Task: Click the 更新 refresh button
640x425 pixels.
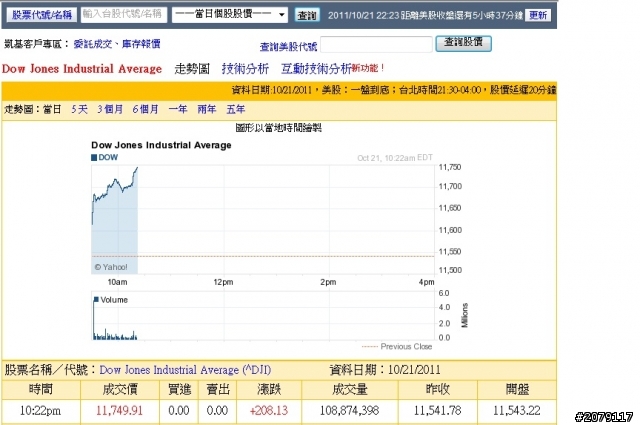Action: click(538, 15)
